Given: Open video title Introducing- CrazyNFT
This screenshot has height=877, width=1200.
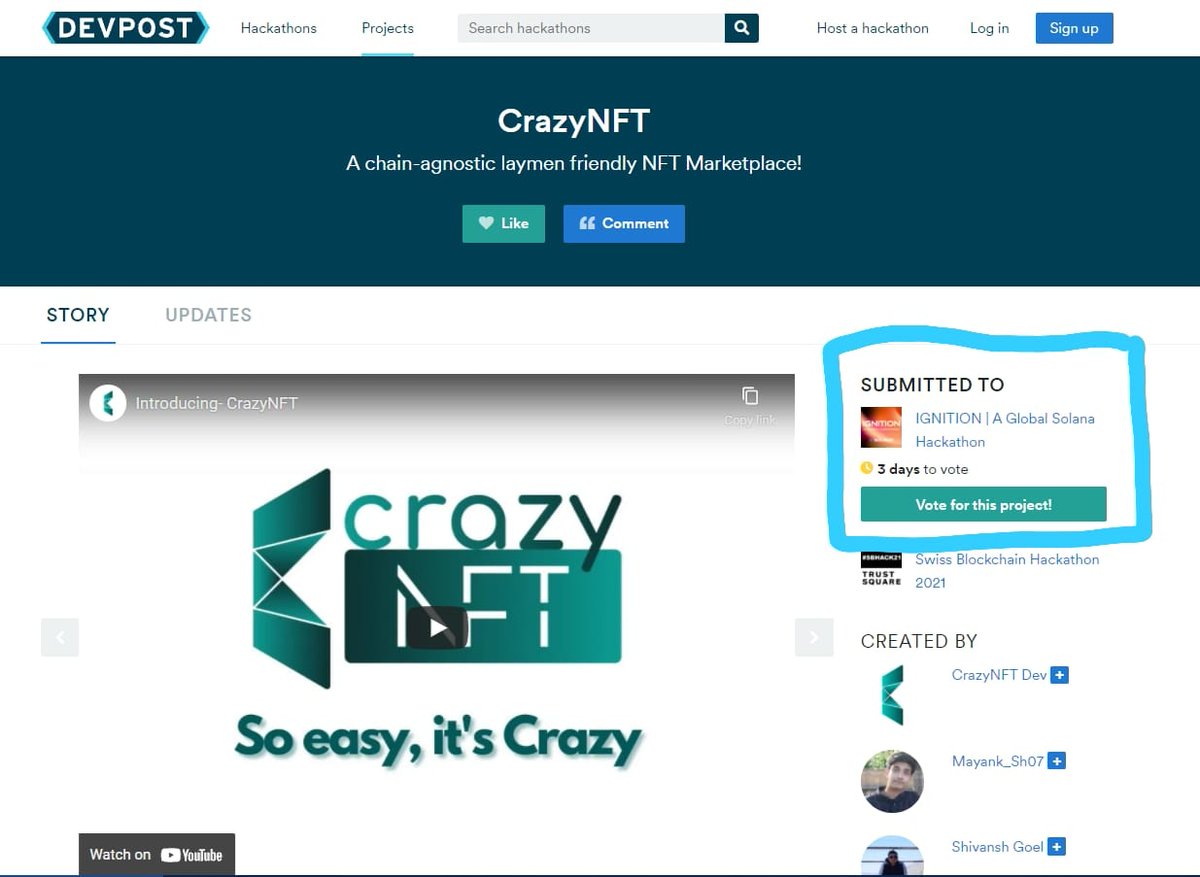Looking at the screenshot, I should 216,404.
